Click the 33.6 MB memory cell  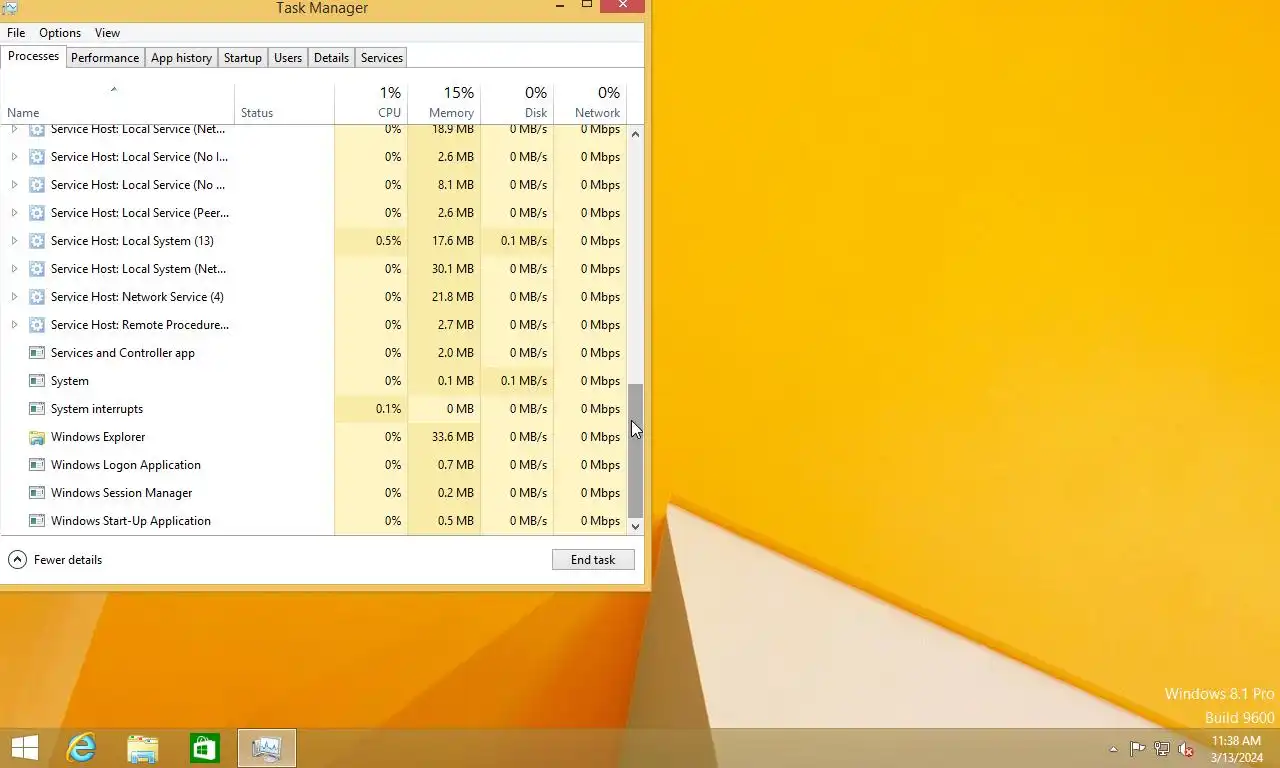pyautogui.click(x=444, y=437)
